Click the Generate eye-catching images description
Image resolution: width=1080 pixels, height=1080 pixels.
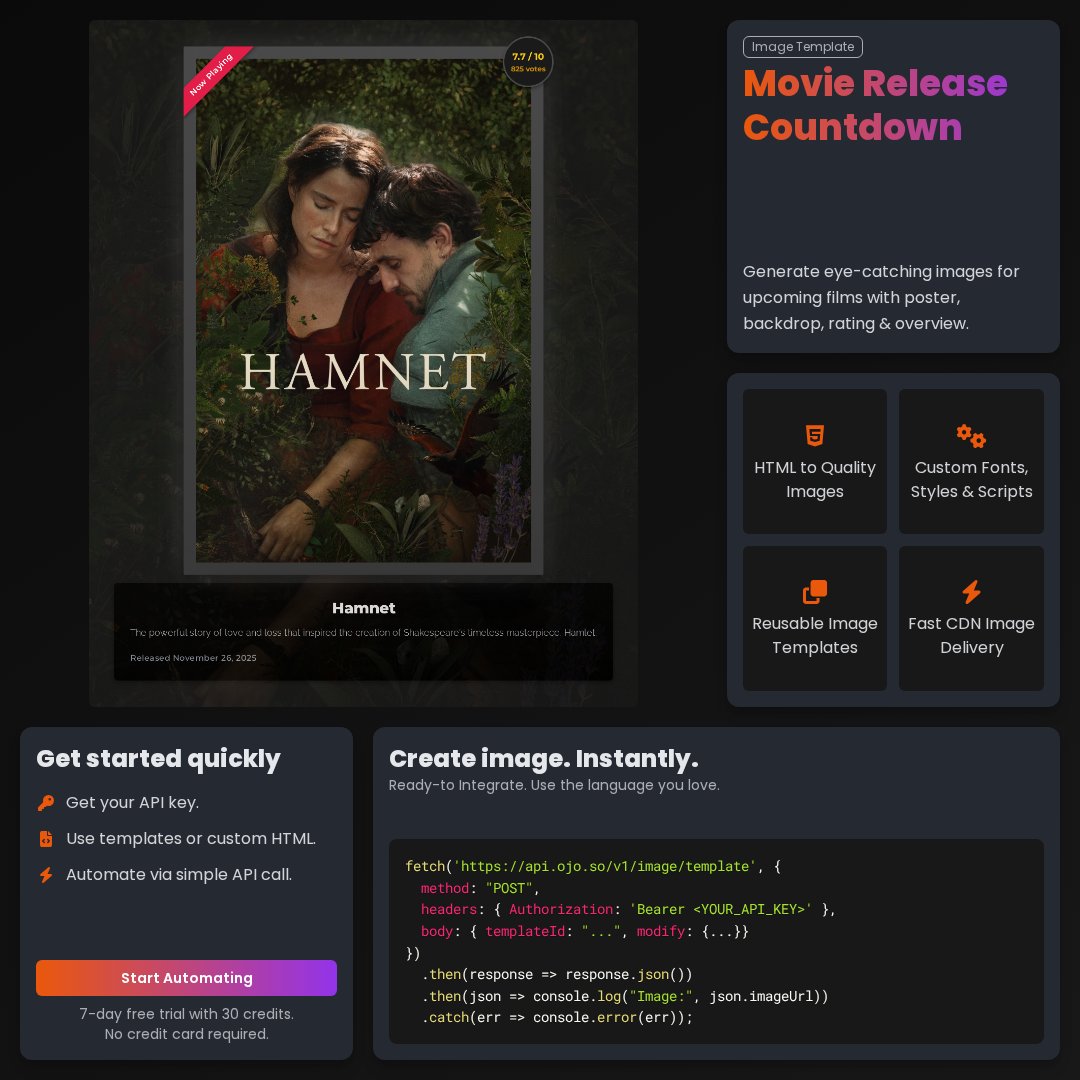tap(880, 298)
